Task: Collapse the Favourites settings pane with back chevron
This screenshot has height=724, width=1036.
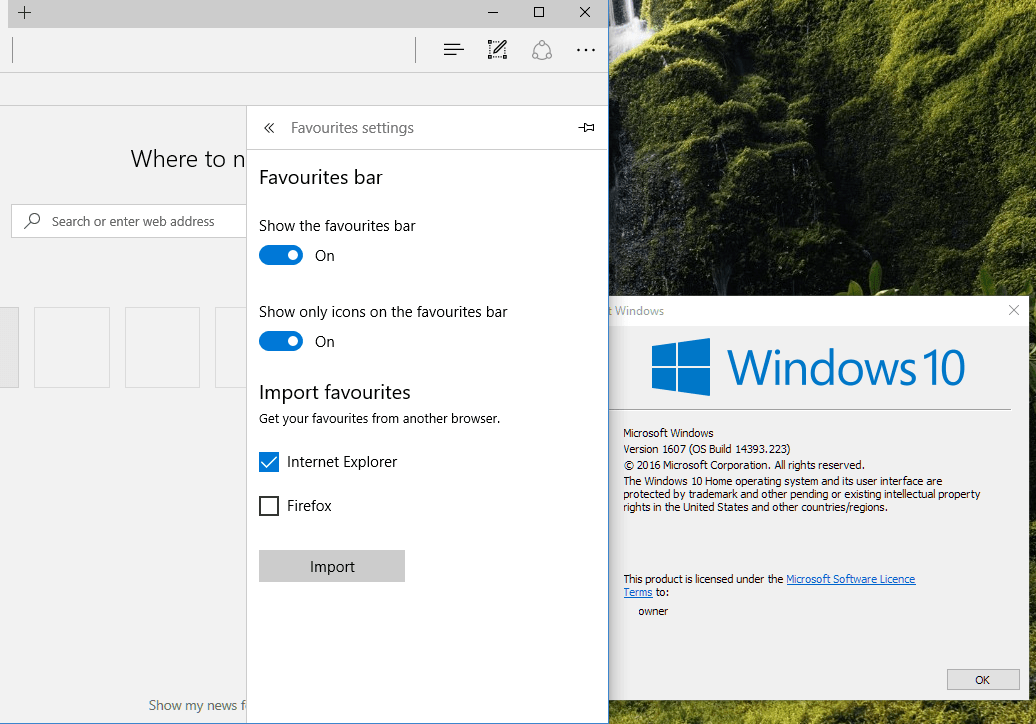Action: (x=268, y=128)
